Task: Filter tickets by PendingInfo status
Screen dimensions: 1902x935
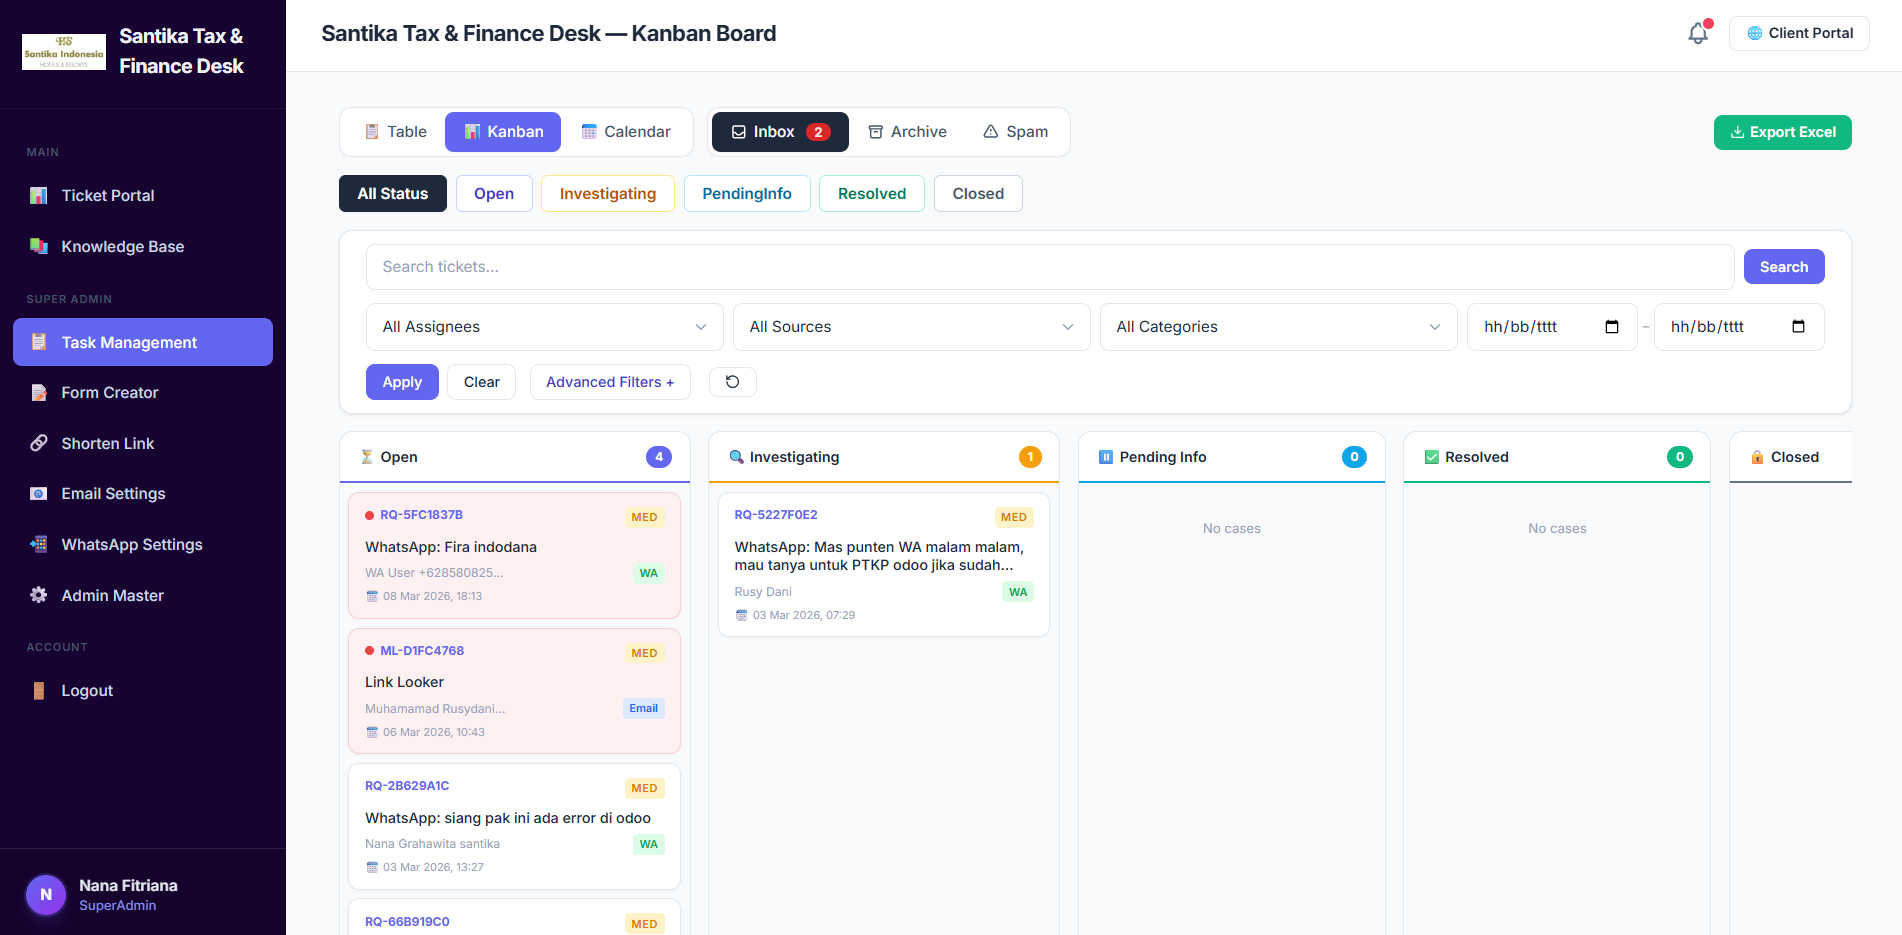Action: 746,194
